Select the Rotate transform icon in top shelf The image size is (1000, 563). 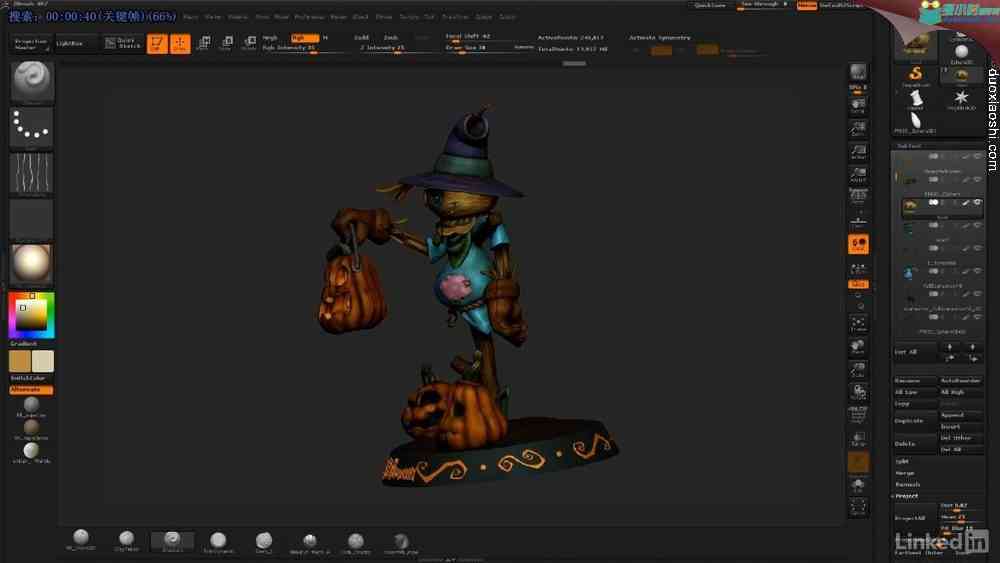[249, 43]
